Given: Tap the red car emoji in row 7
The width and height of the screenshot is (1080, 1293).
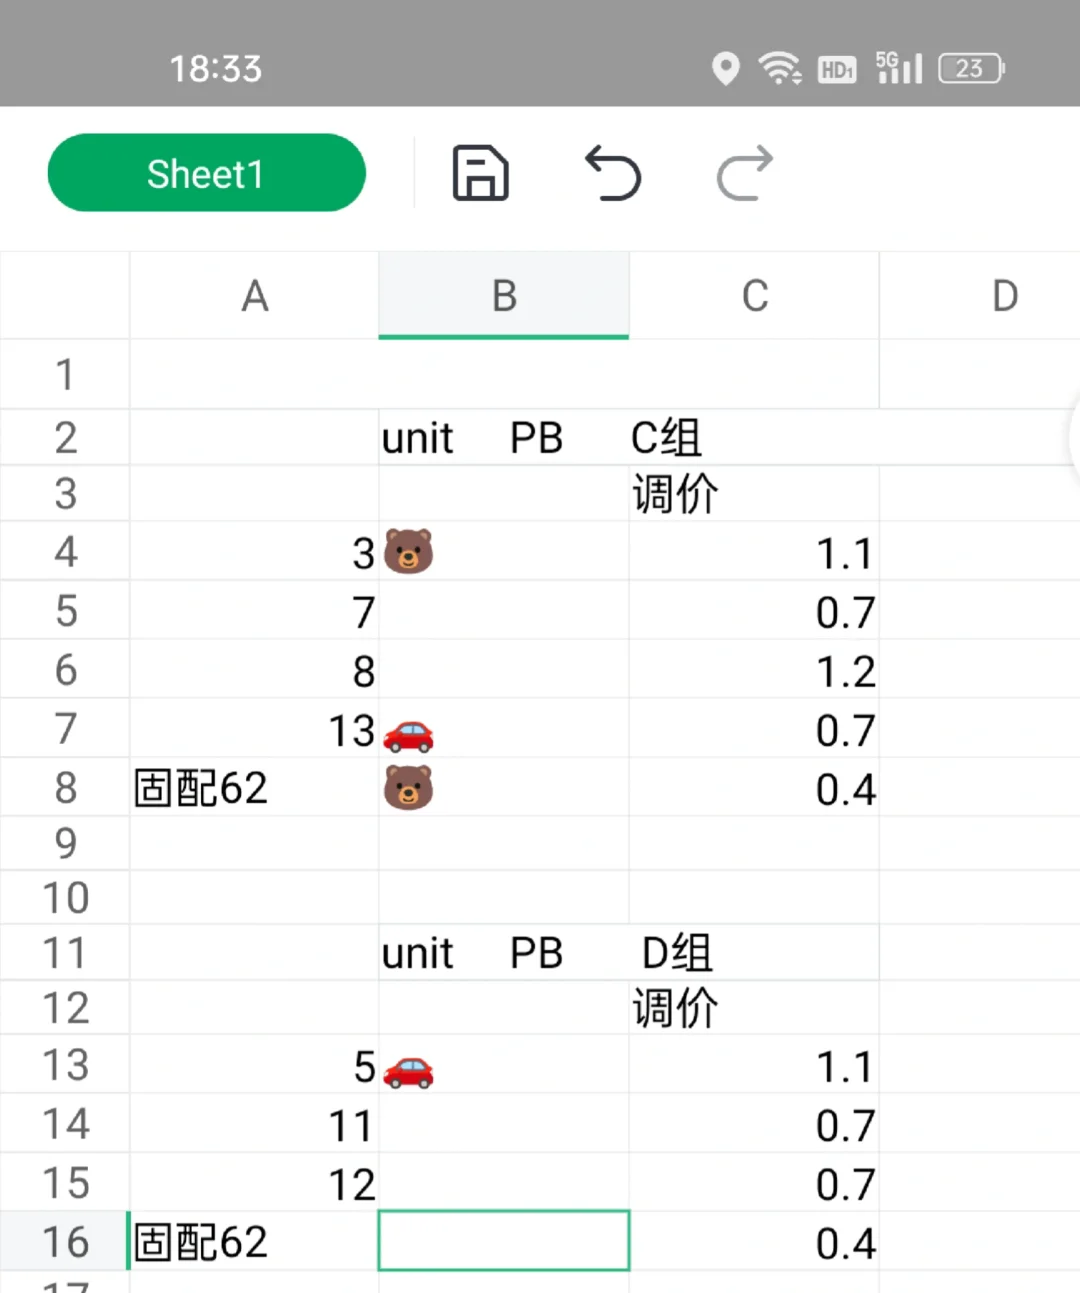Looking at the screenshot, I should 408,735.
